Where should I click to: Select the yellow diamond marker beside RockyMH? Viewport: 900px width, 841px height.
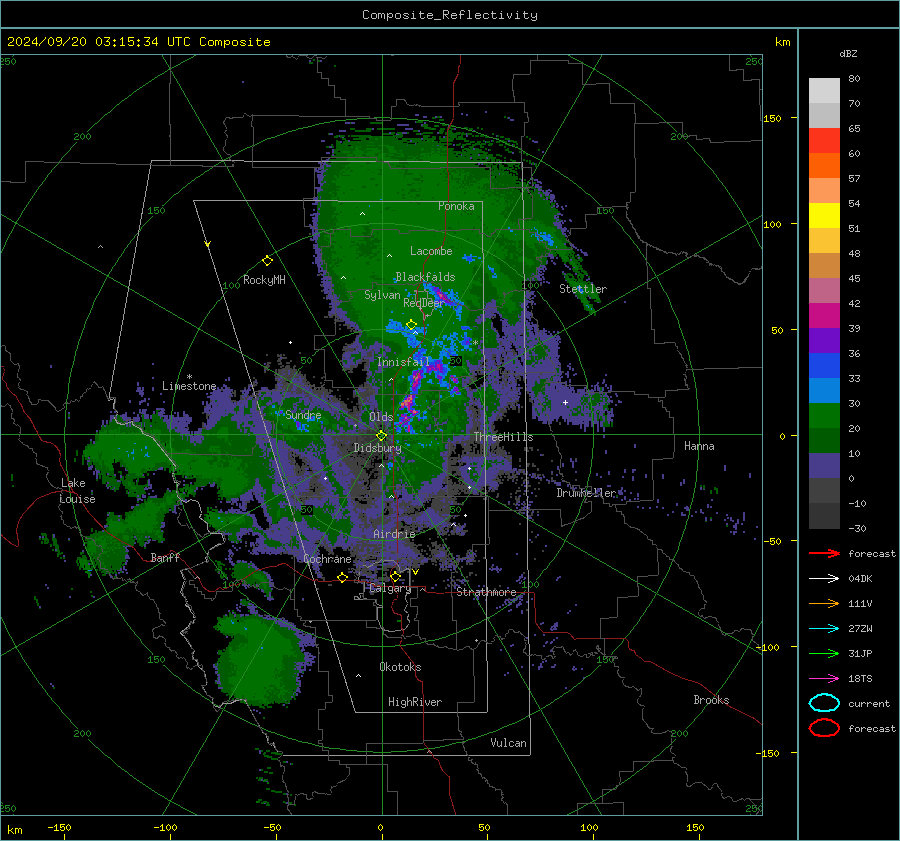tap(267, 261)
